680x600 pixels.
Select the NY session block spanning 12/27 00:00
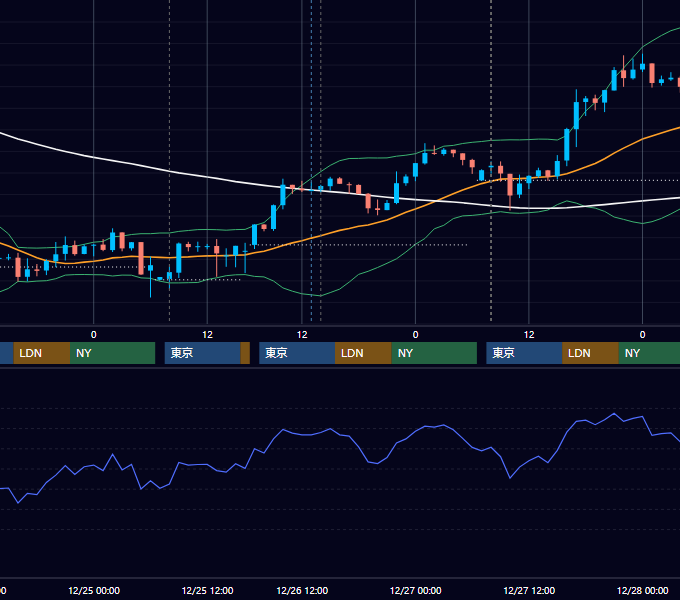pyautogui.click(x=434, y=353)
